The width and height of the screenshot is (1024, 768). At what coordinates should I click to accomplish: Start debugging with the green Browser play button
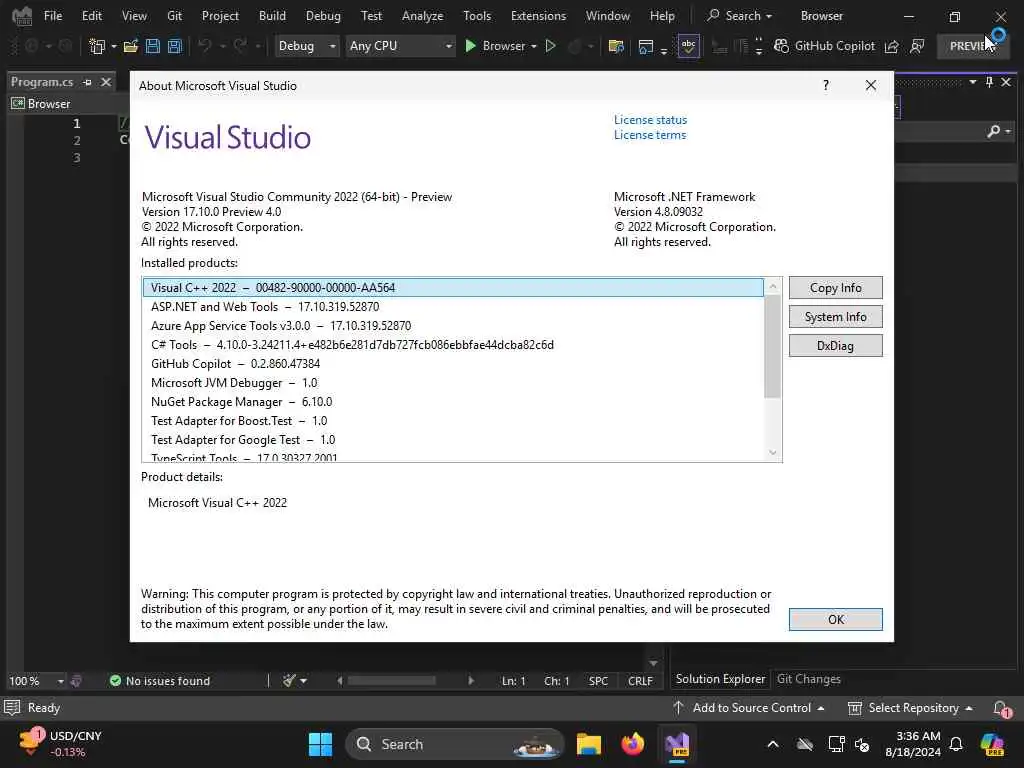pyautogui.click(x=494, y=46)
